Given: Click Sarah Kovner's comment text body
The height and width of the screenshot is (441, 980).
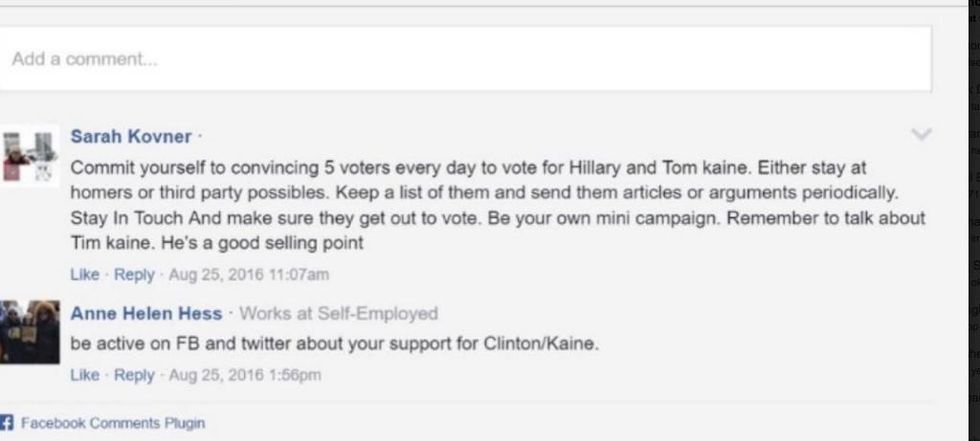Looking at the screenshot, I should coord(497,204).
